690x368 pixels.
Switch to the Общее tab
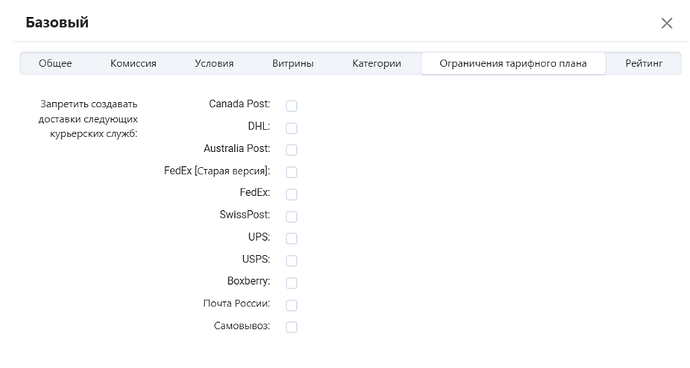click(55, 63)
